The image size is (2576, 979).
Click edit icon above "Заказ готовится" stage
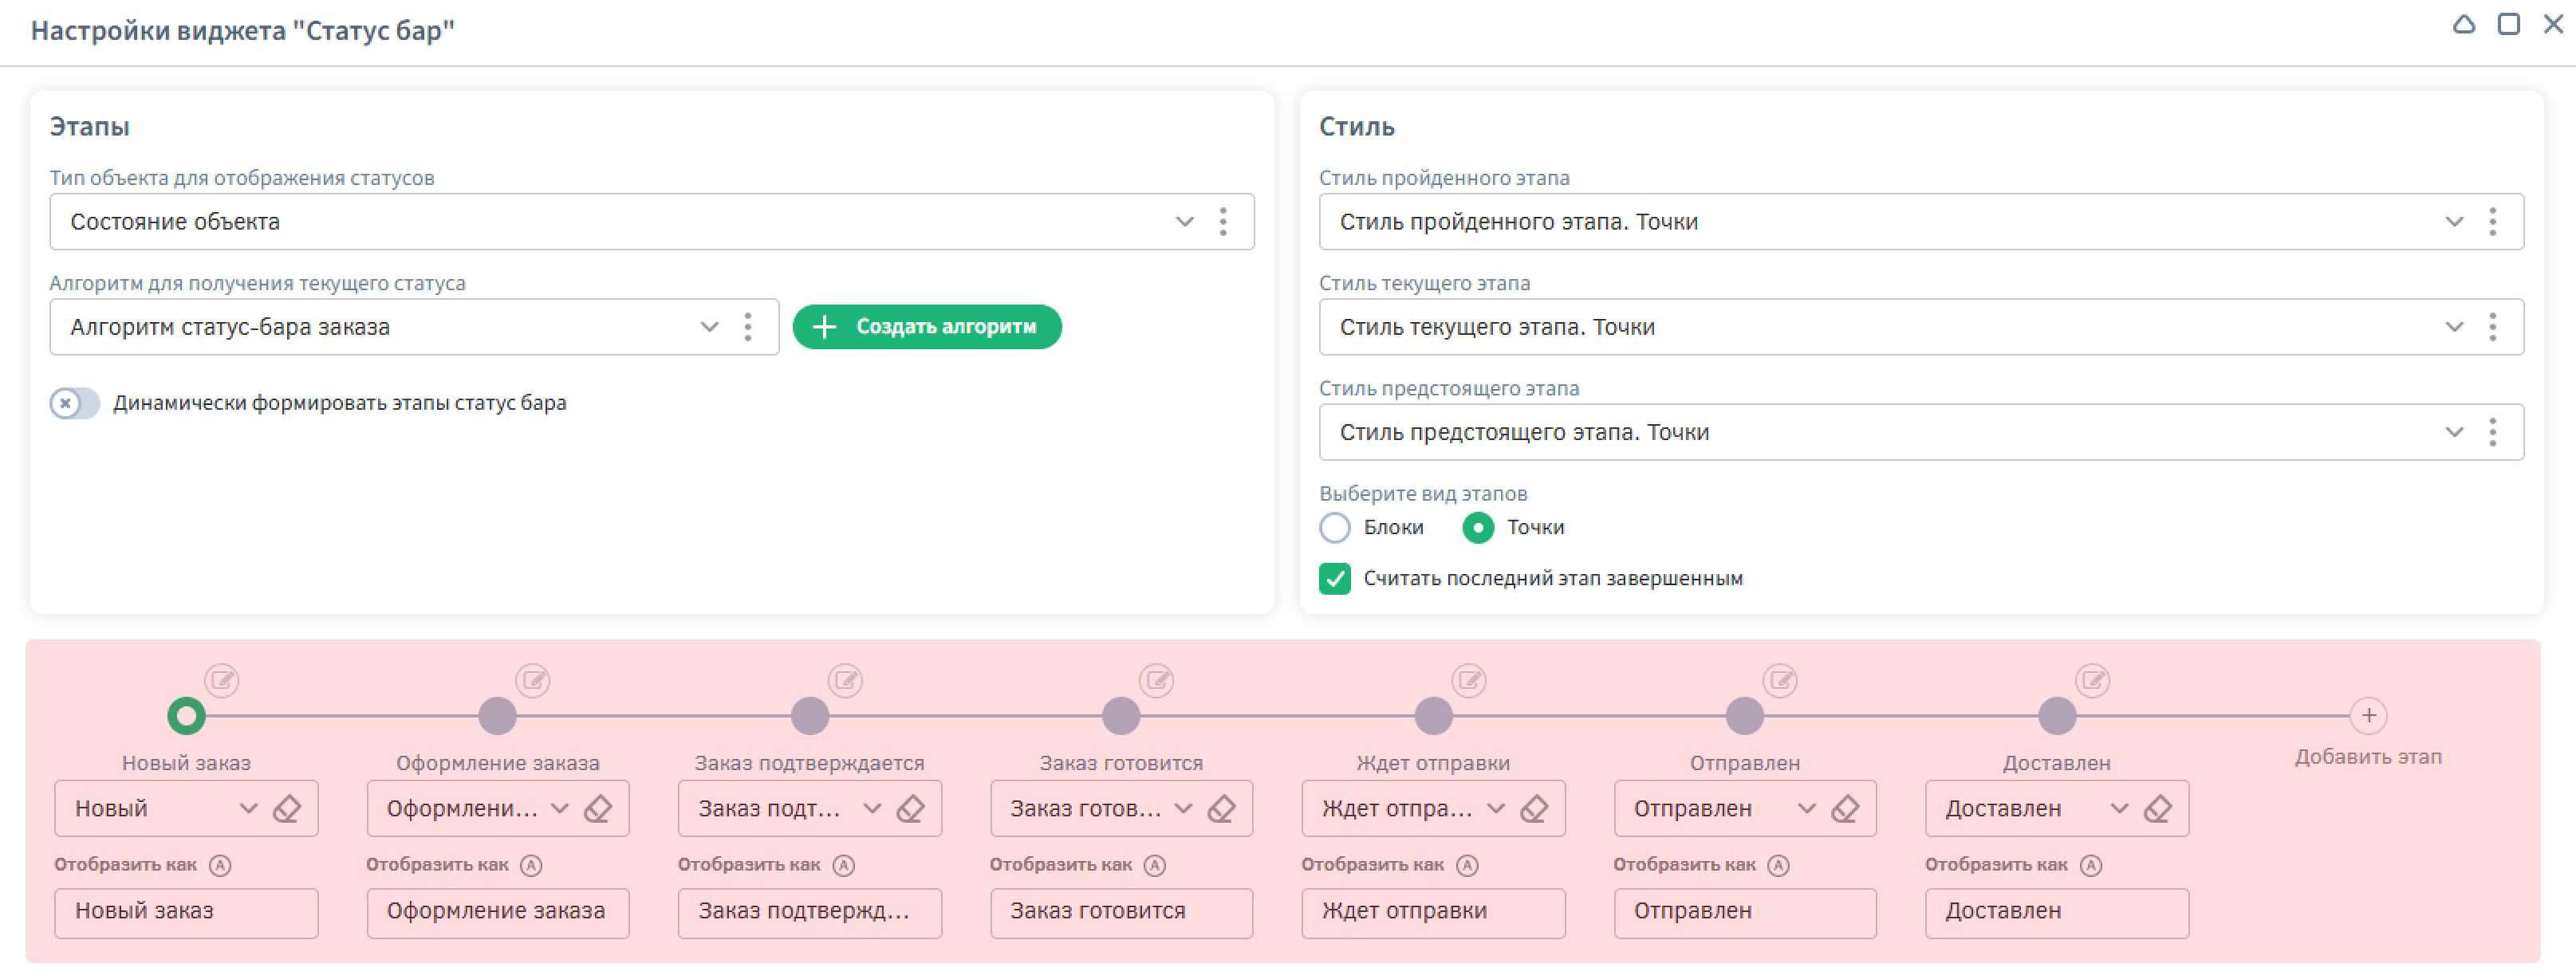1156,681
